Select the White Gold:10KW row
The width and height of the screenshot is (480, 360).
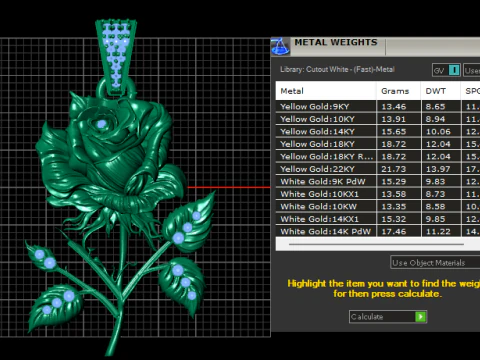click(378, 206)
